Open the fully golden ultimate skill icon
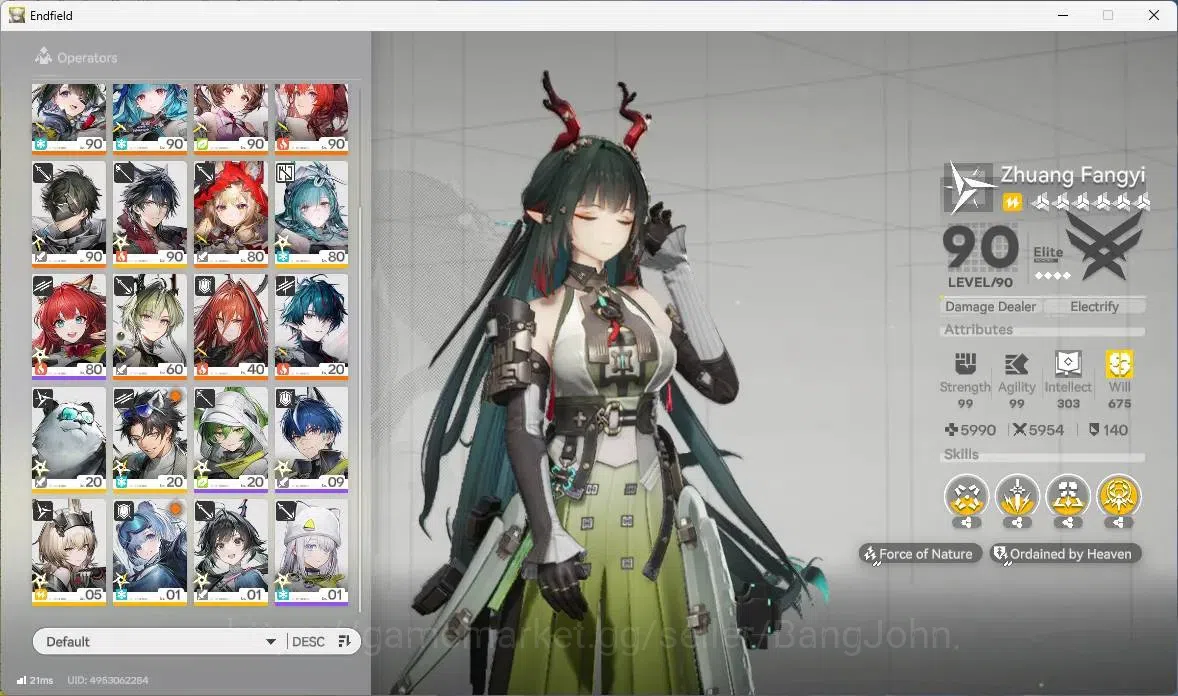The height and width of the screenshot is (696, 1178). point(1119,496)
